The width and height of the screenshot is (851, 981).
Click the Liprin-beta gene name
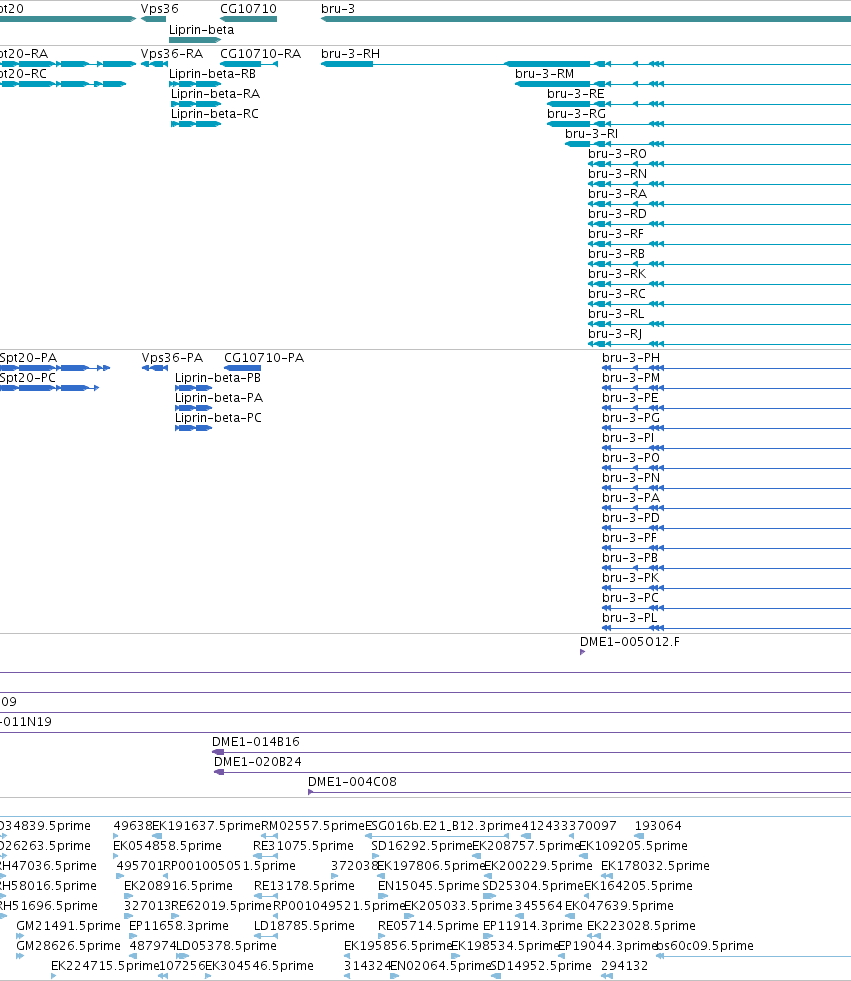pos(201,29)
